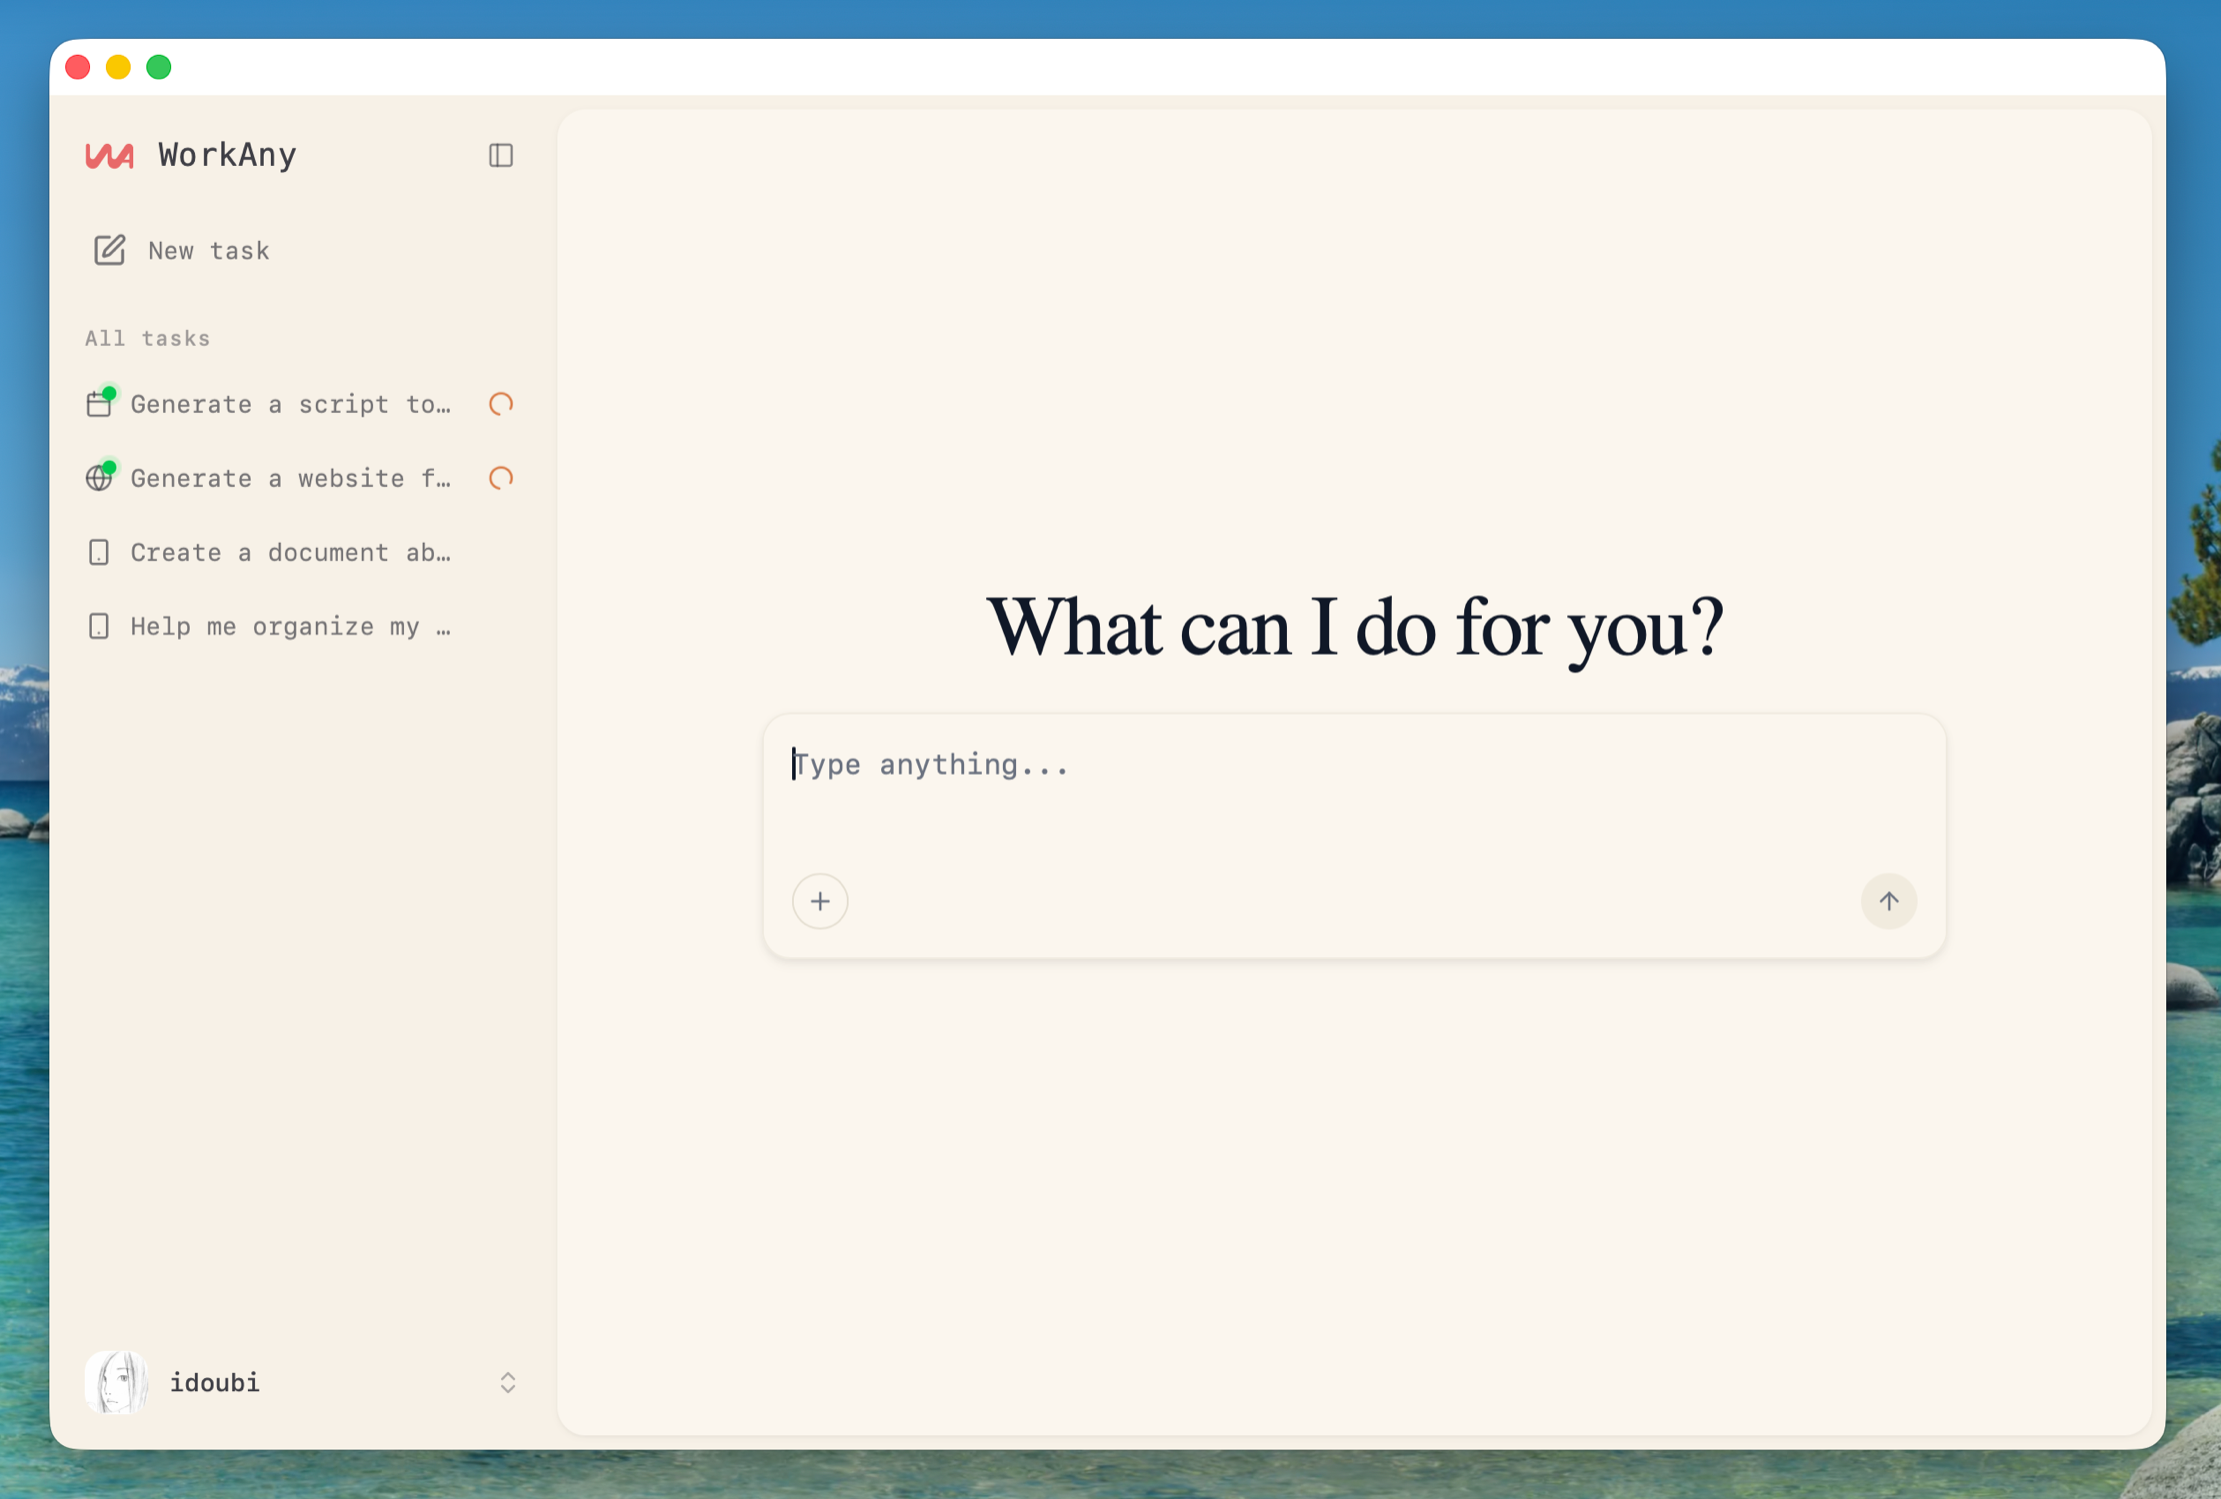
Task: Click the WorkAny logo icon
Action: 110,155
